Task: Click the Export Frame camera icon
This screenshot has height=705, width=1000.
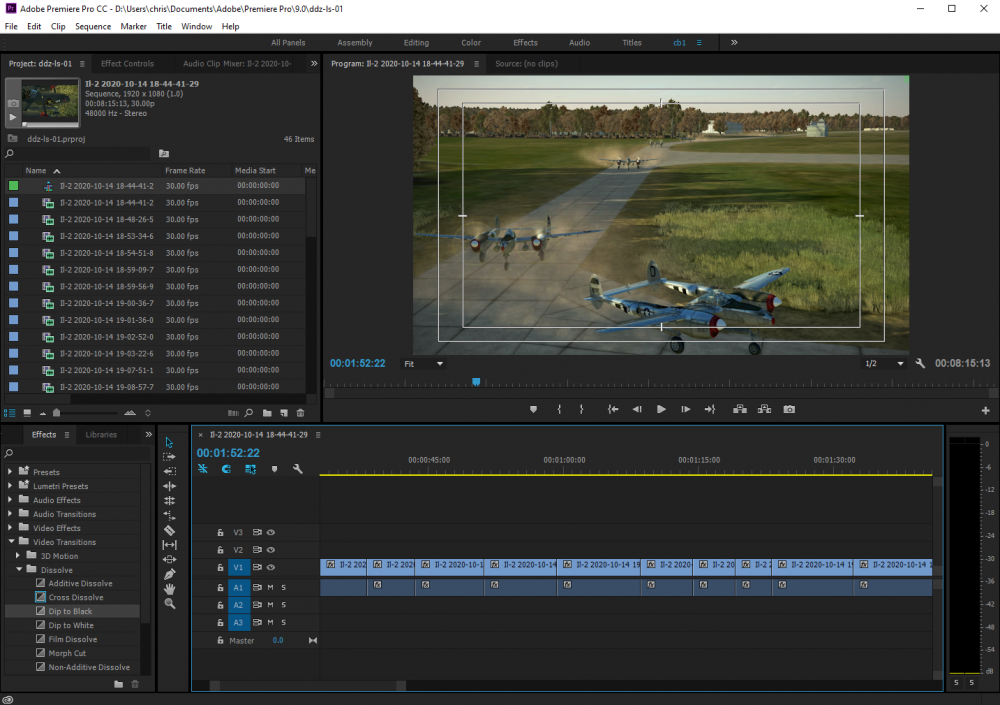Action: (x=789, y=409)
